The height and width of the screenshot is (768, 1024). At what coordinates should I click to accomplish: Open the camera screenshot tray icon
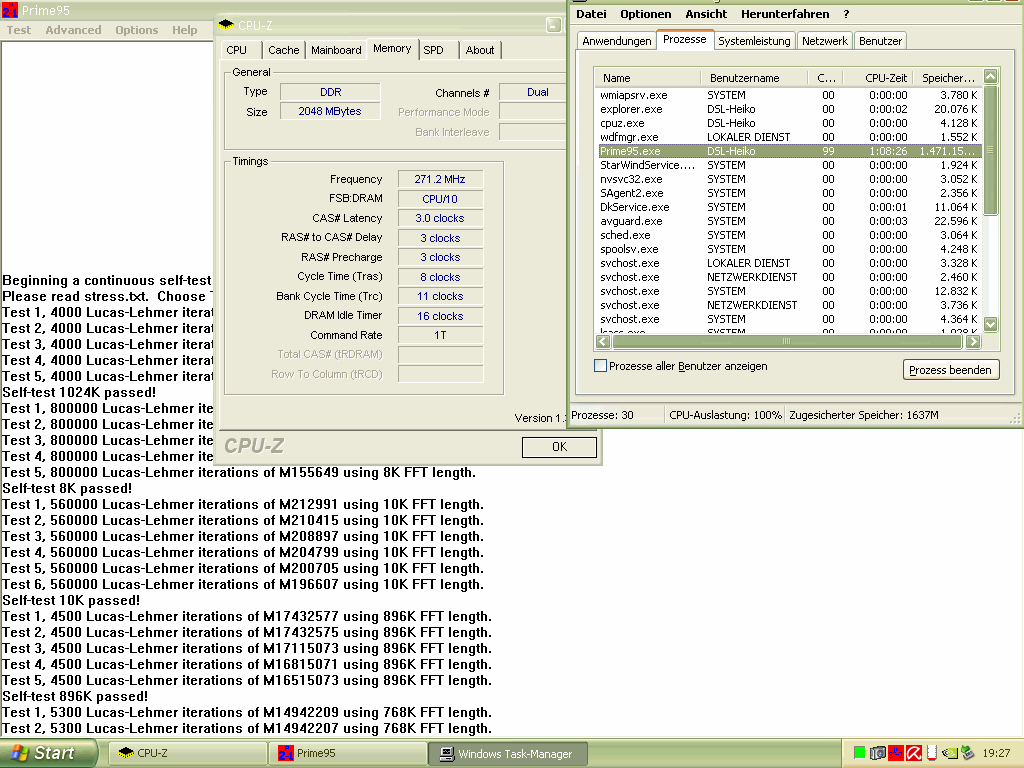point(878,753)
